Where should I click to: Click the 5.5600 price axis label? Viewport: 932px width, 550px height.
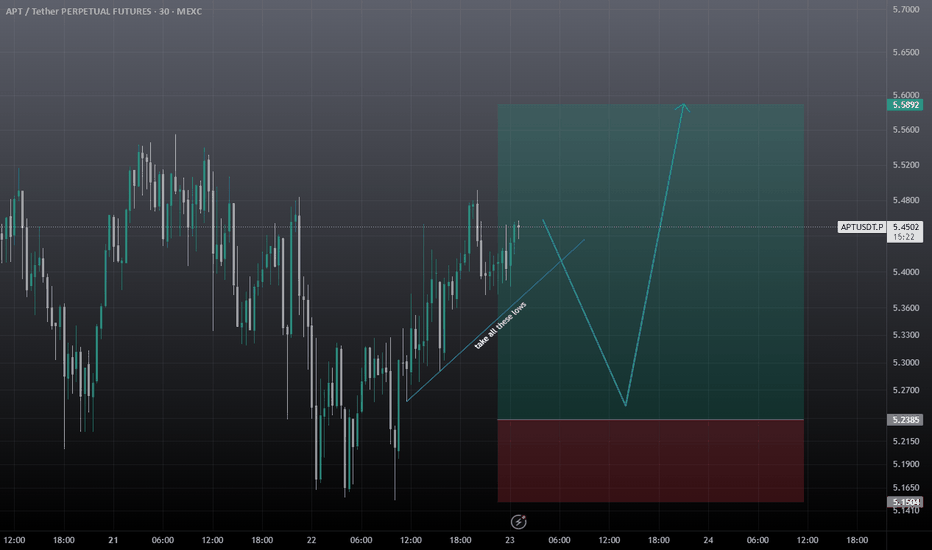pos(906,130)
